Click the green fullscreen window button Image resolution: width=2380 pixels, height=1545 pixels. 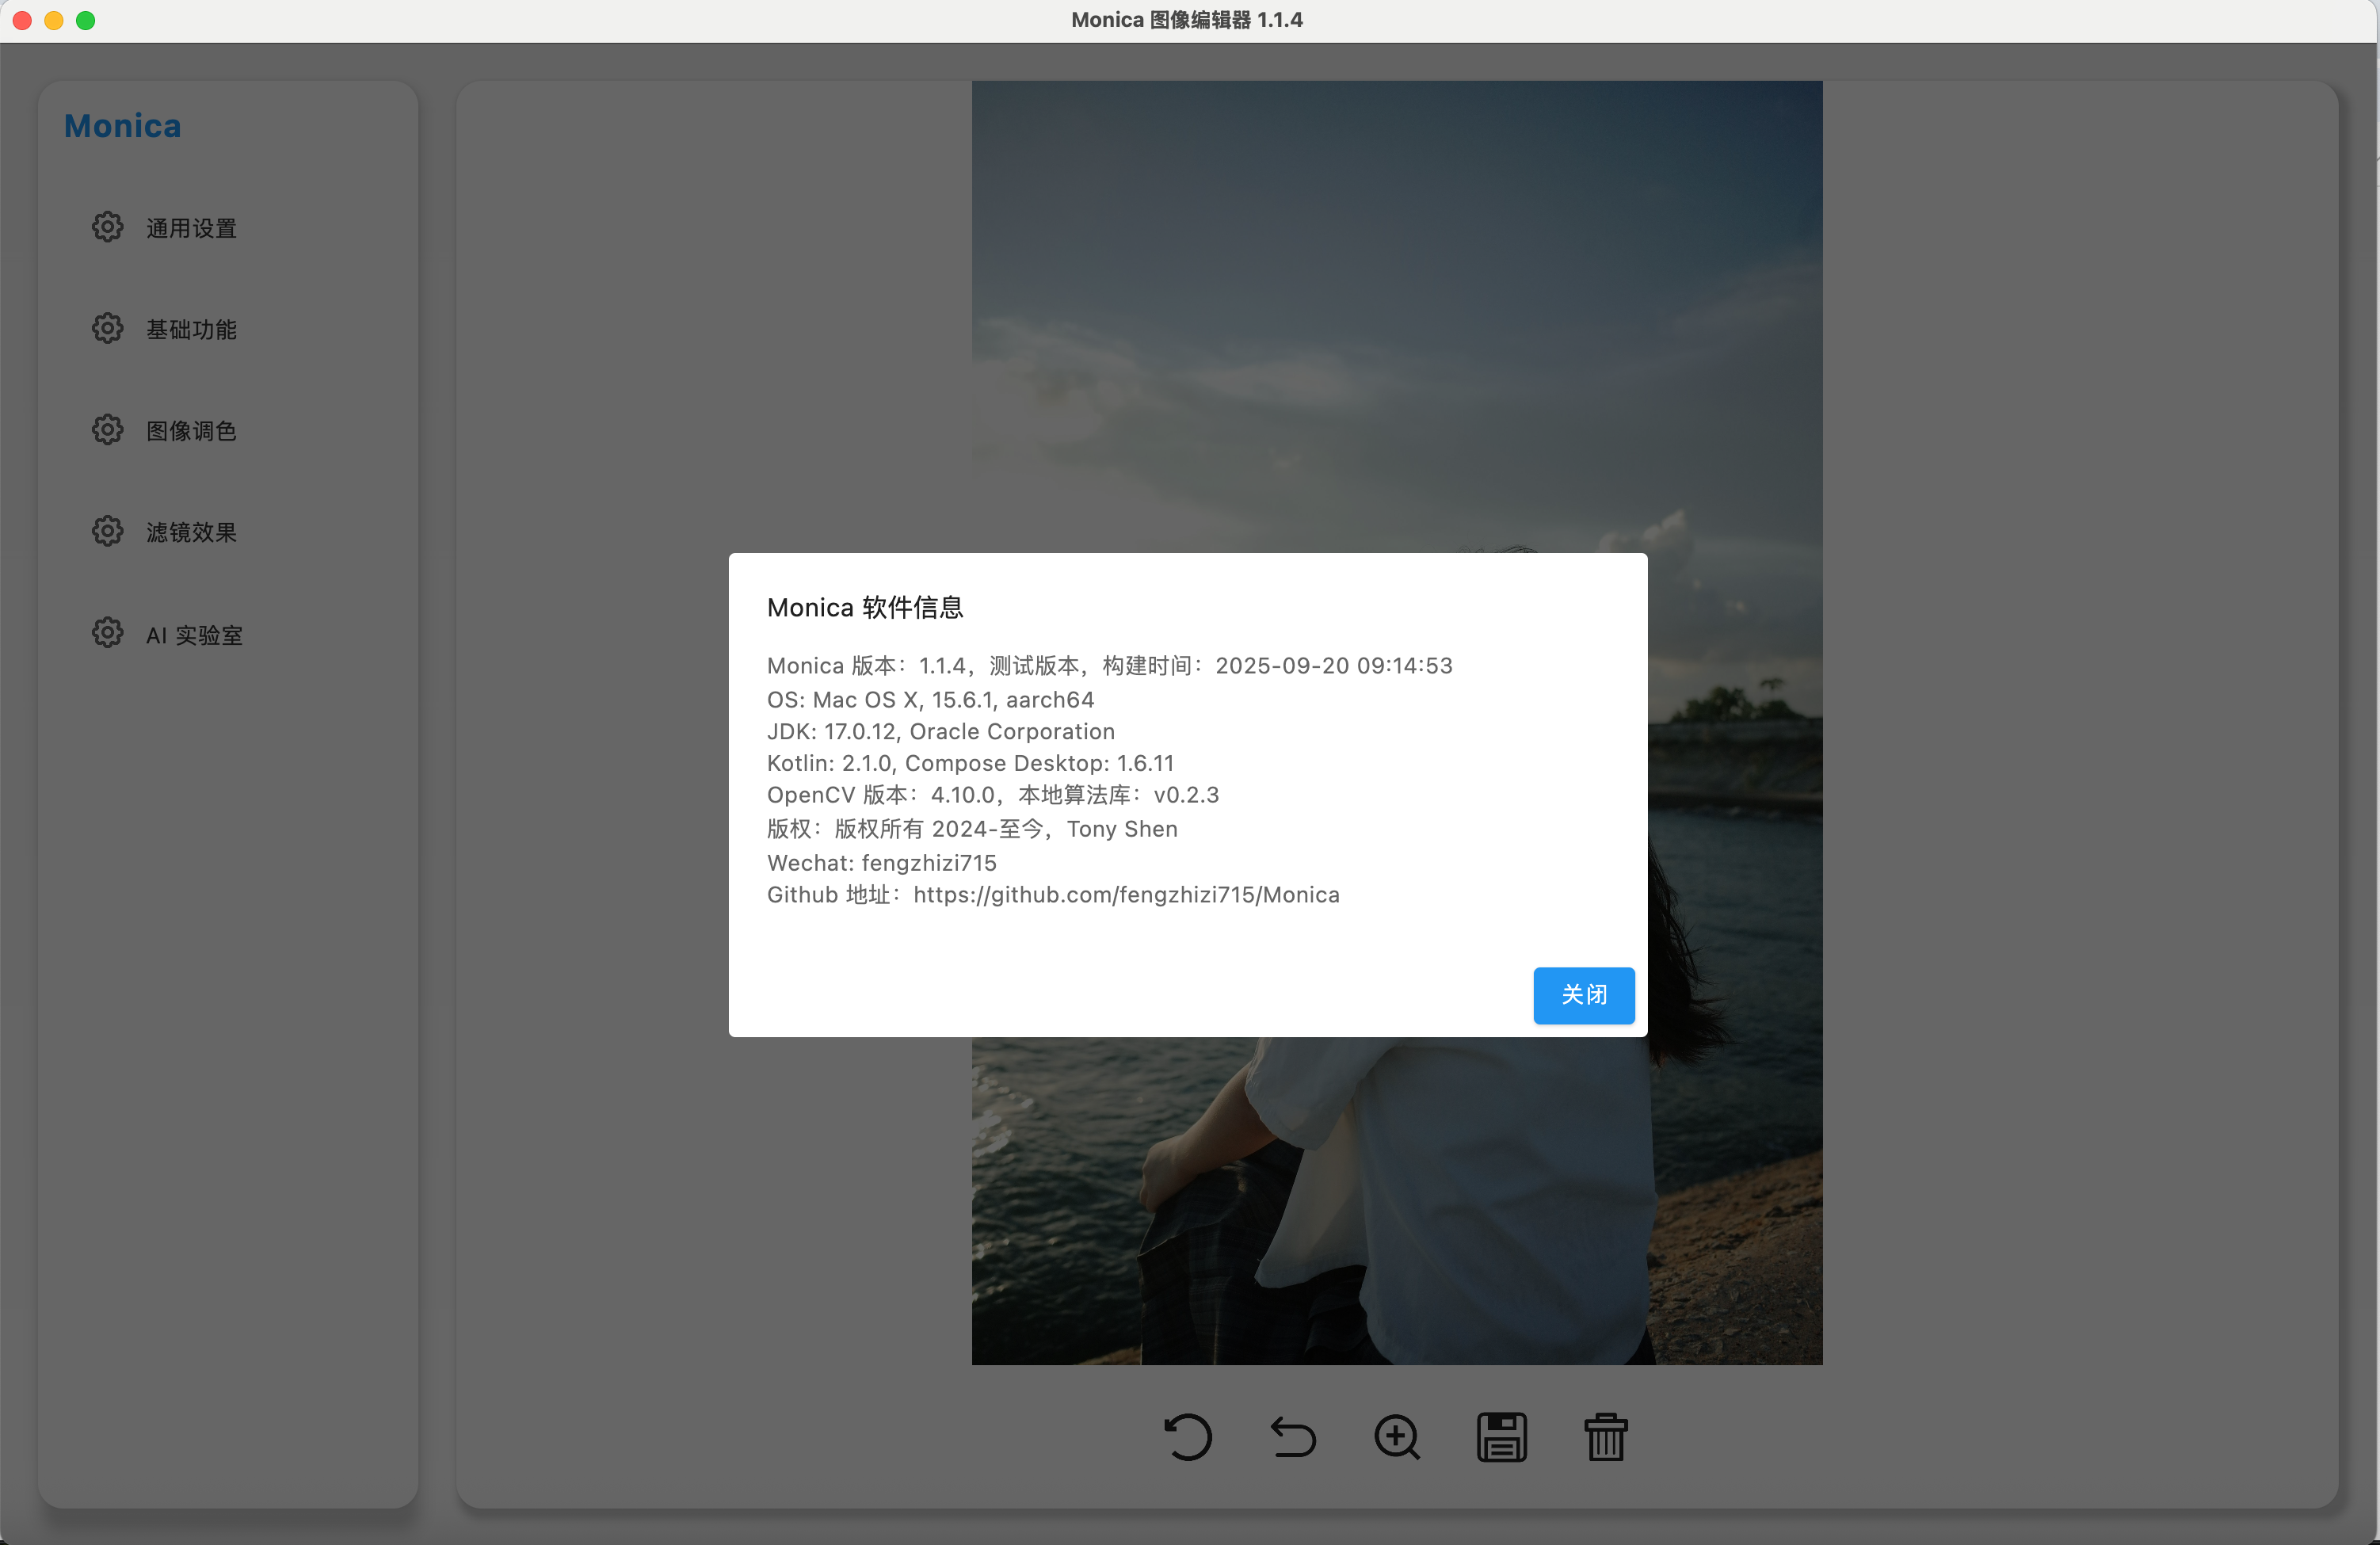(x=86, y=20)
